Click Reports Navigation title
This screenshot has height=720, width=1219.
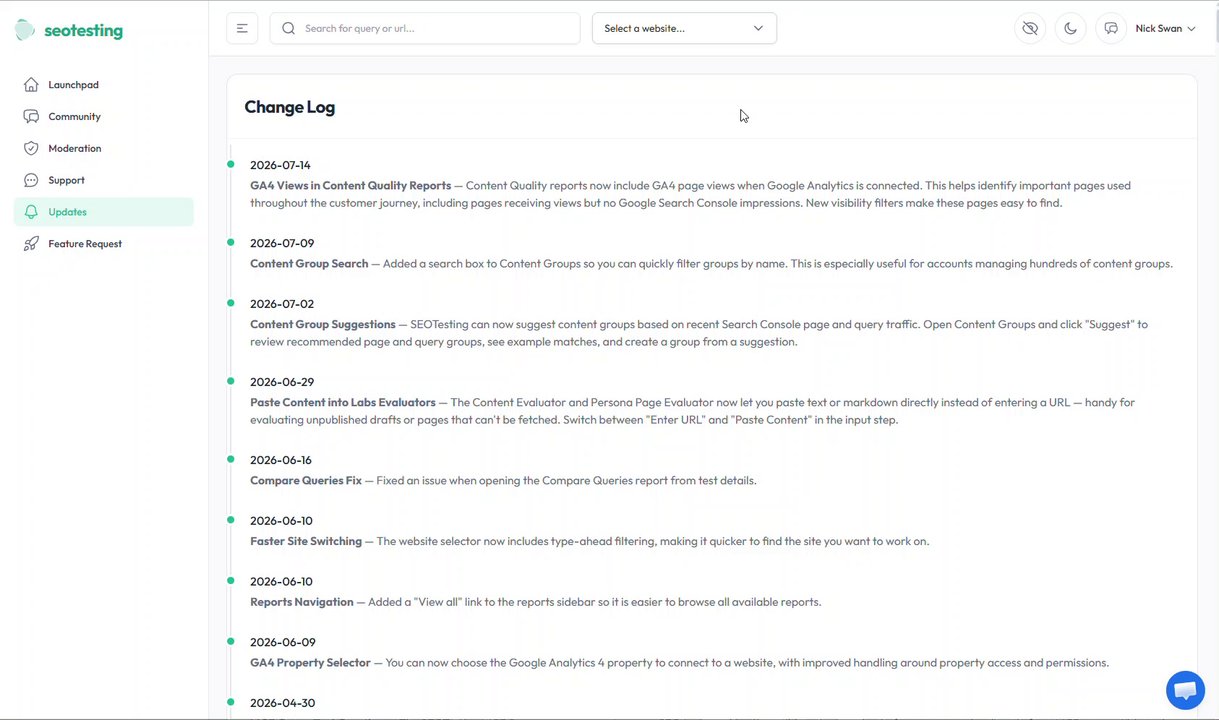pyautogui.click(x=302, y=602)
